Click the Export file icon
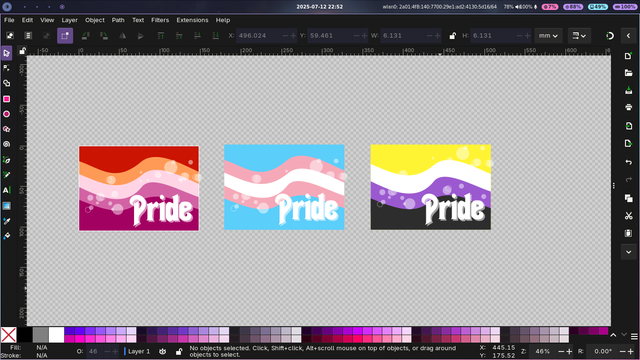 point(629,143)
